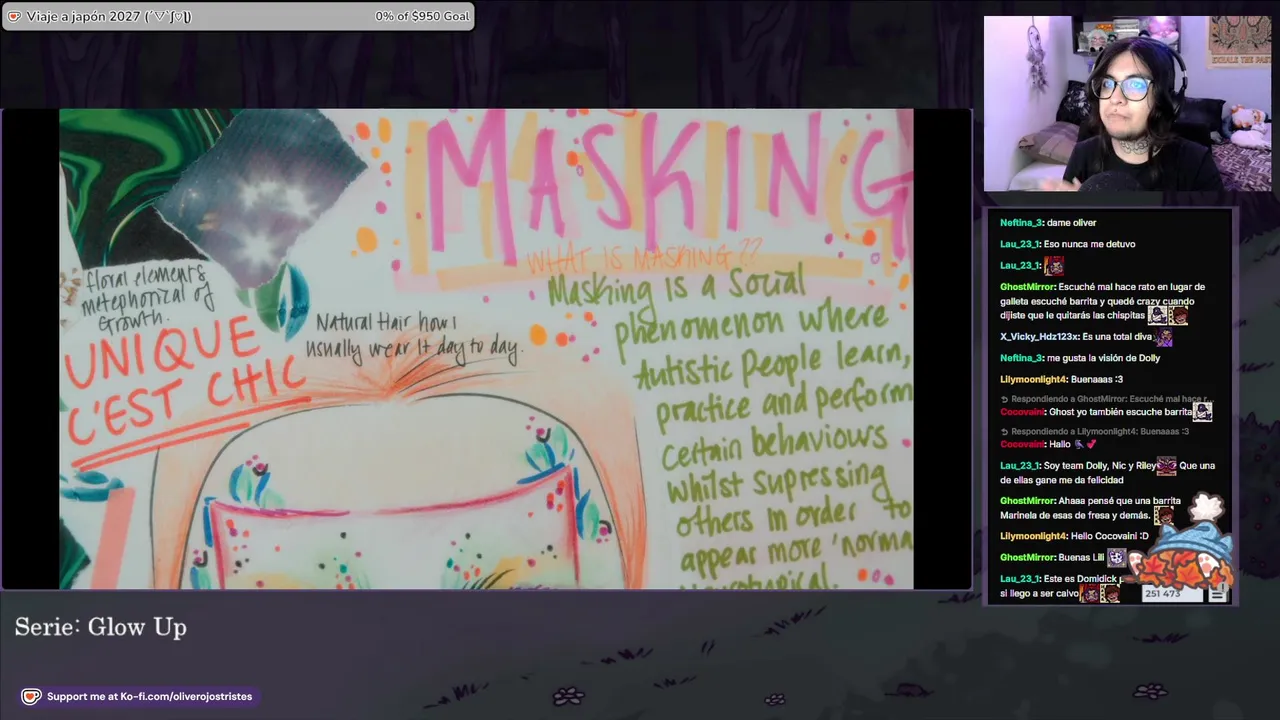Click the Masking video in the main stream area
Image resolution: width=1280 pixels, height=720 pixels.
click(486, 349)
